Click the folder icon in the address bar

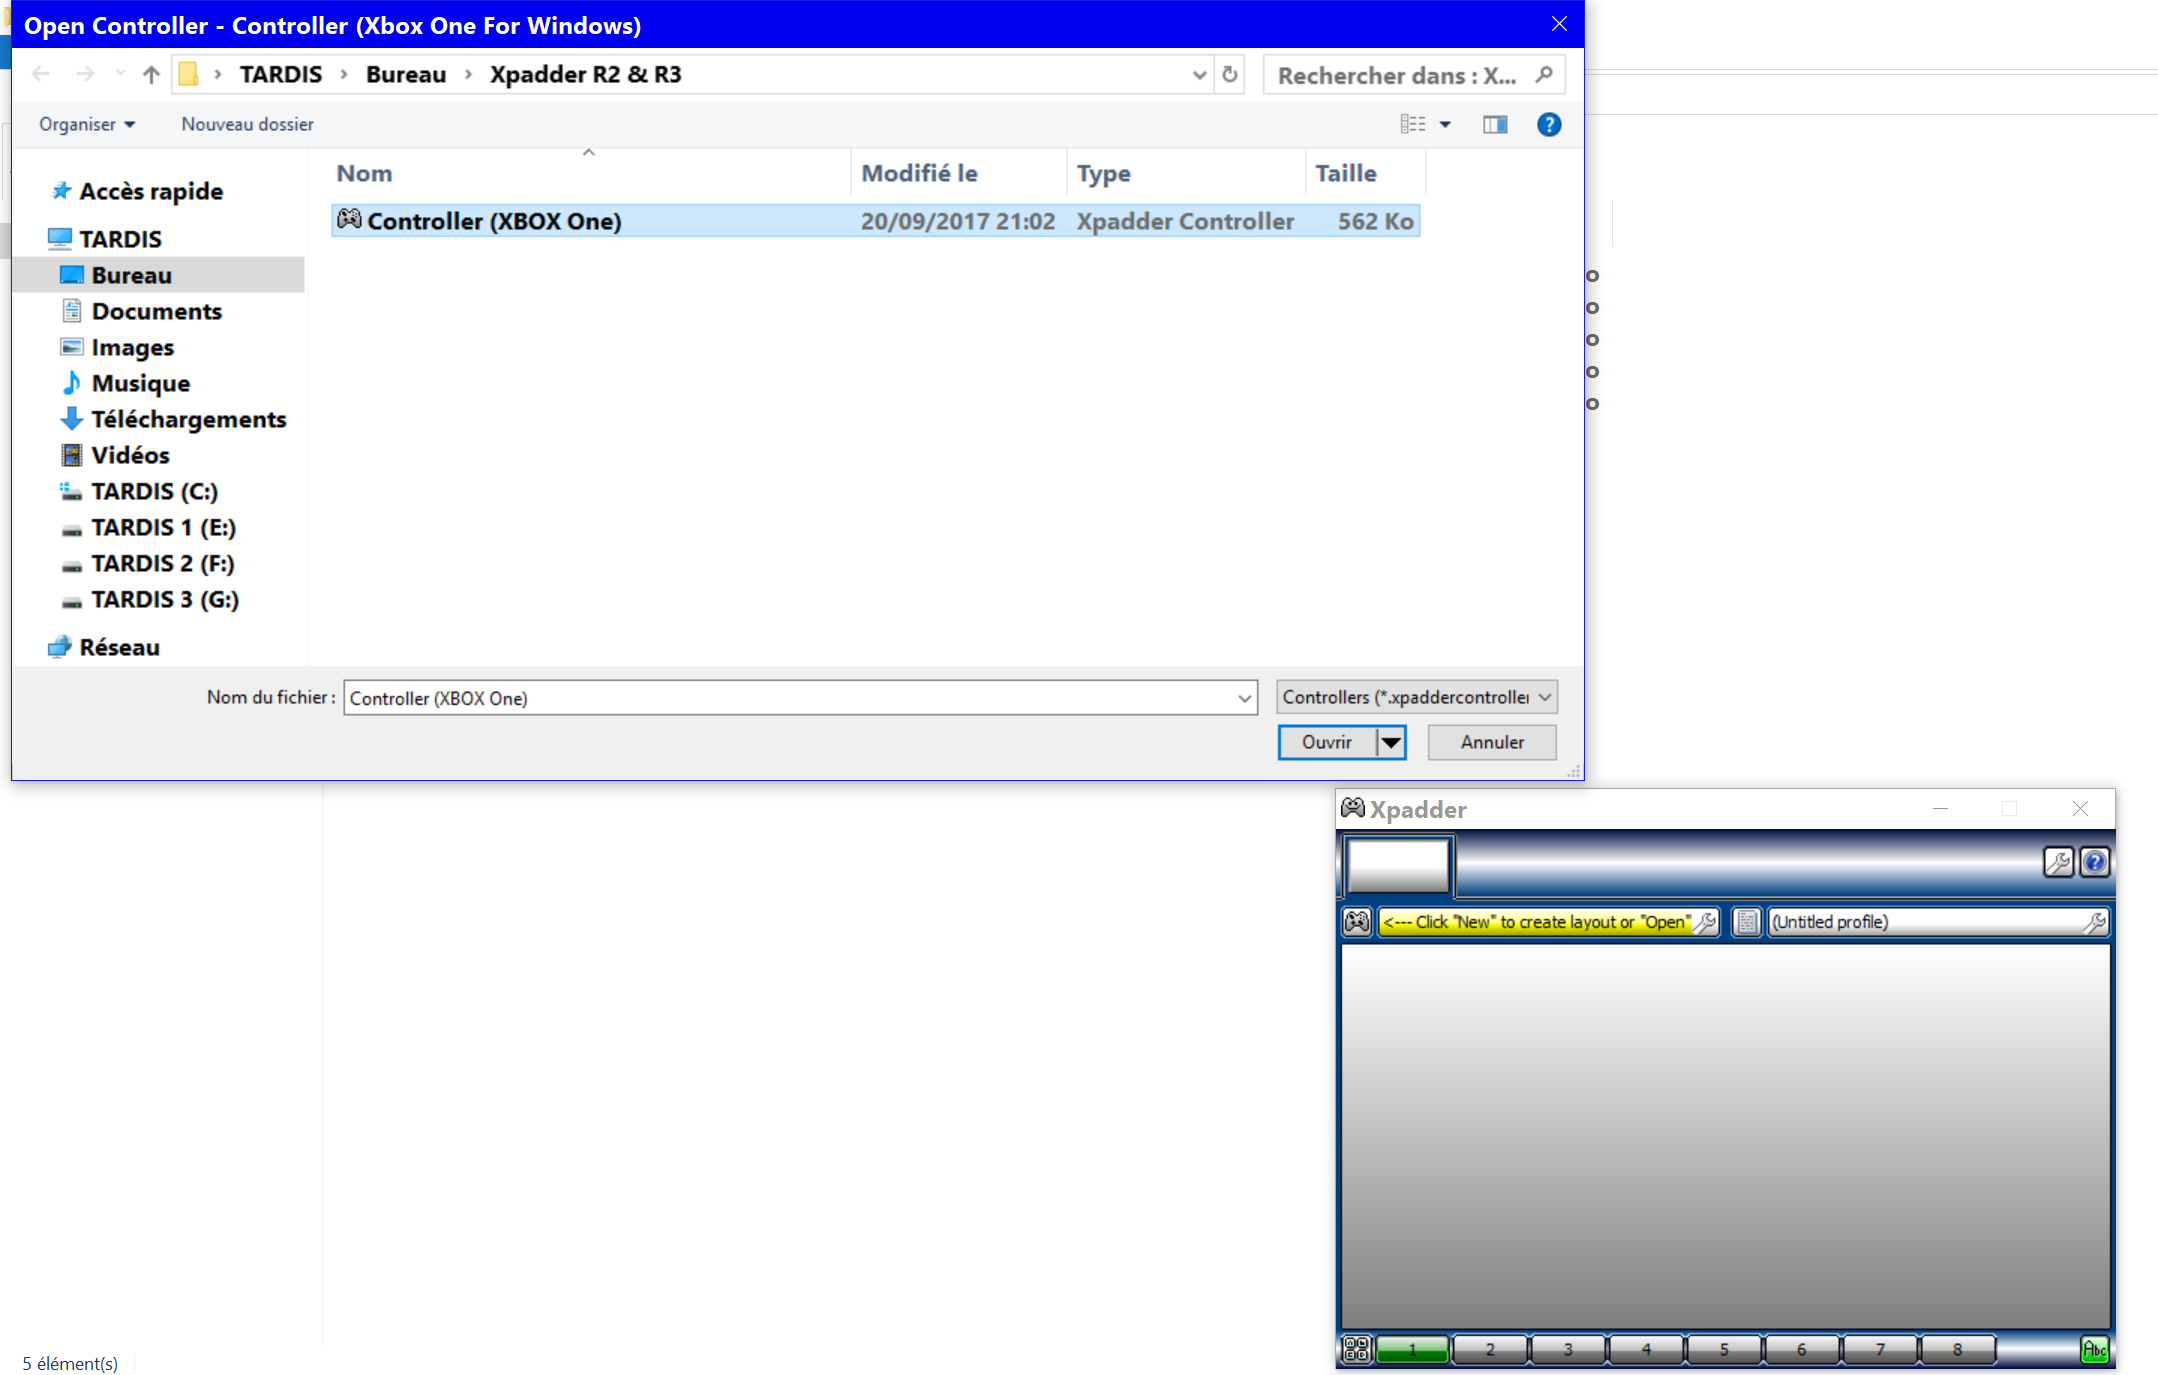[188, 74]
